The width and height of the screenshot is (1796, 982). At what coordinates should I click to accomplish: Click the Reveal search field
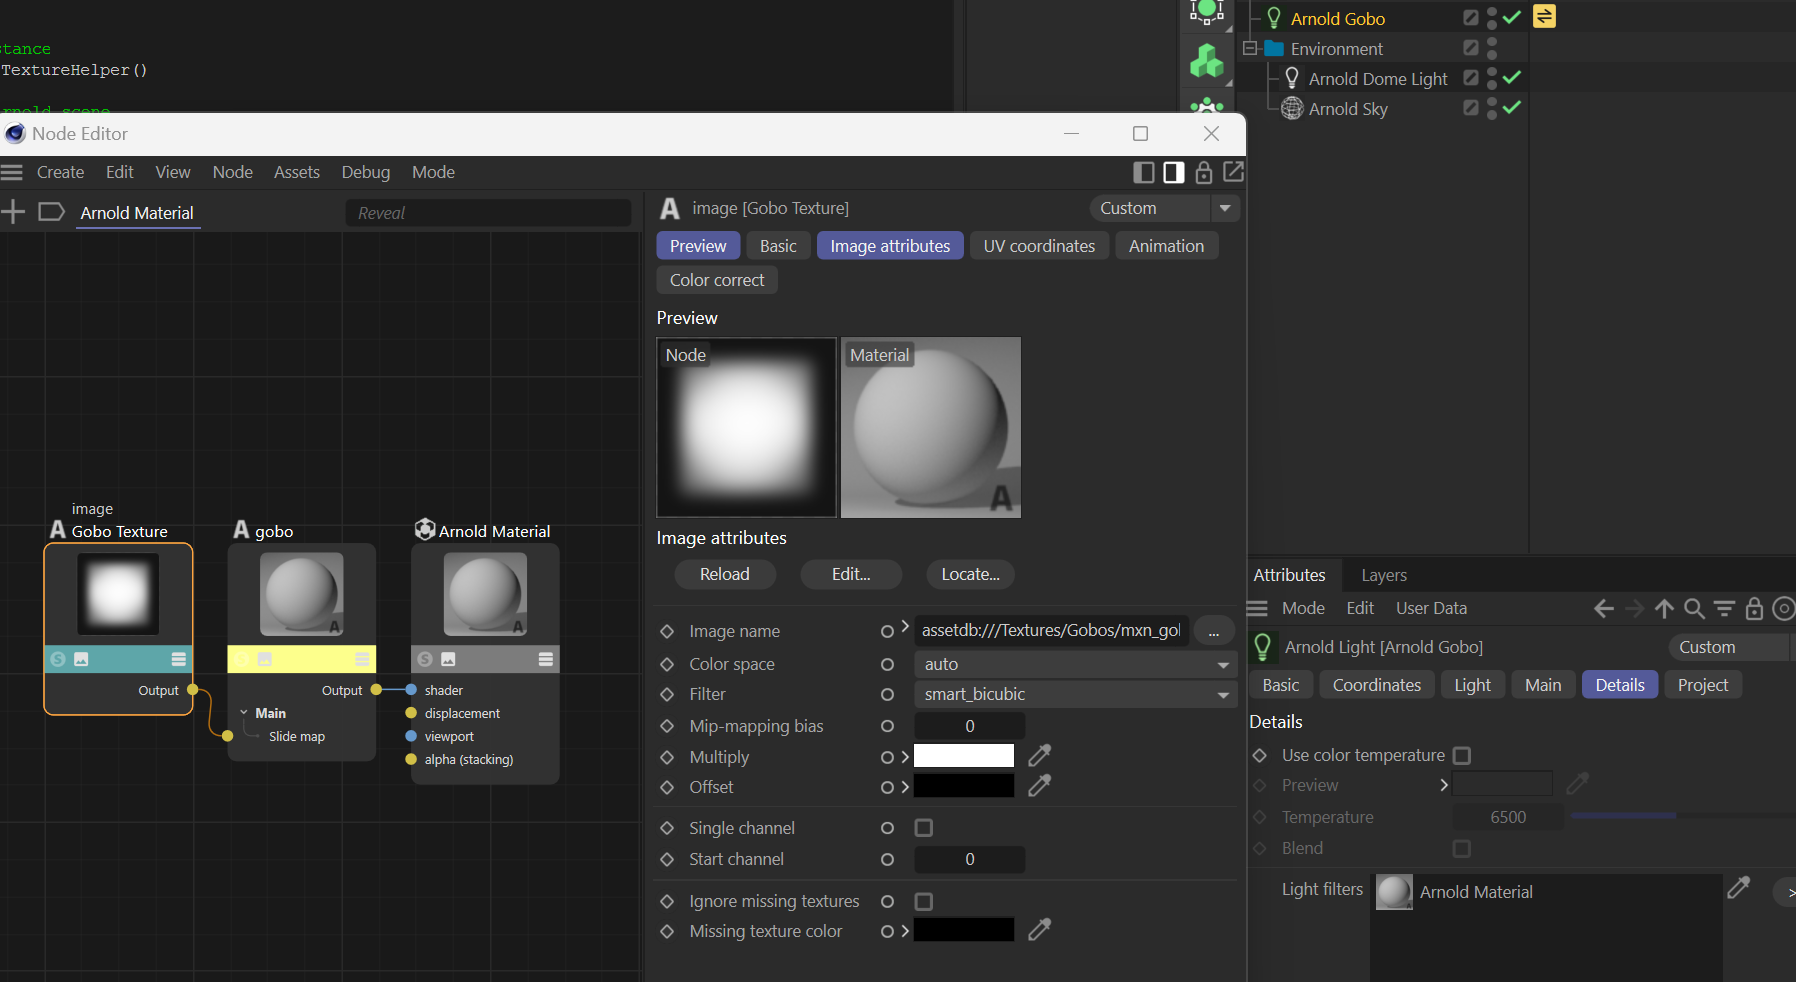tap(489, 213)
